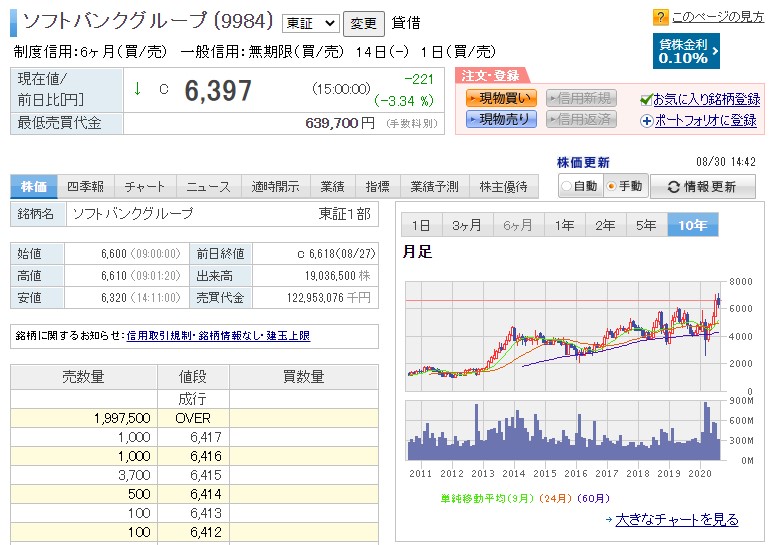Click the ask price 6,412 row
769x545 pixels.
pyautogui.click(x=194, y=533)
